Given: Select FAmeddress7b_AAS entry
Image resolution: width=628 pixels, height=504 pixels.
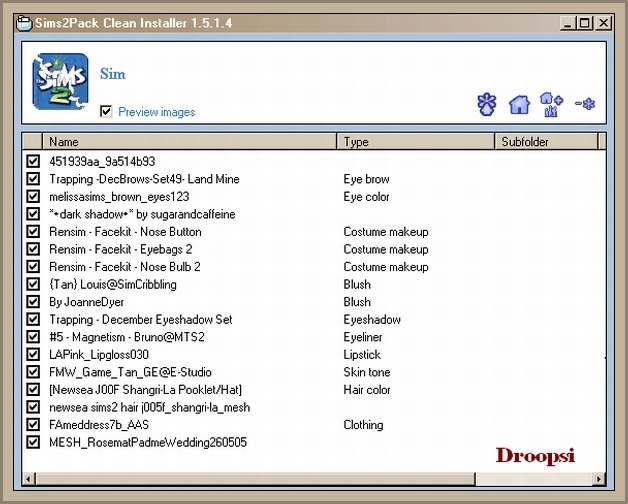Looking at the screenshot, I should click(x=99, y=425).
